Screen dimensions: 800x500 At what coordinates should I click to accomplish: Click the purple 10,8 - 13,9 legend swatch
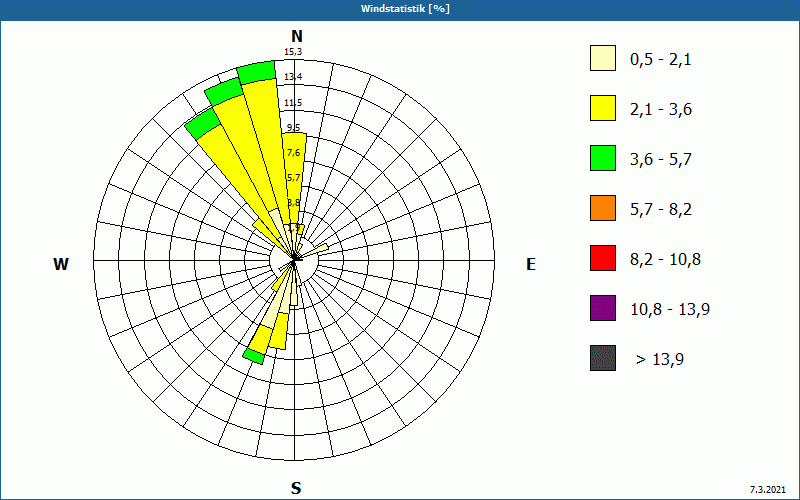603,308
